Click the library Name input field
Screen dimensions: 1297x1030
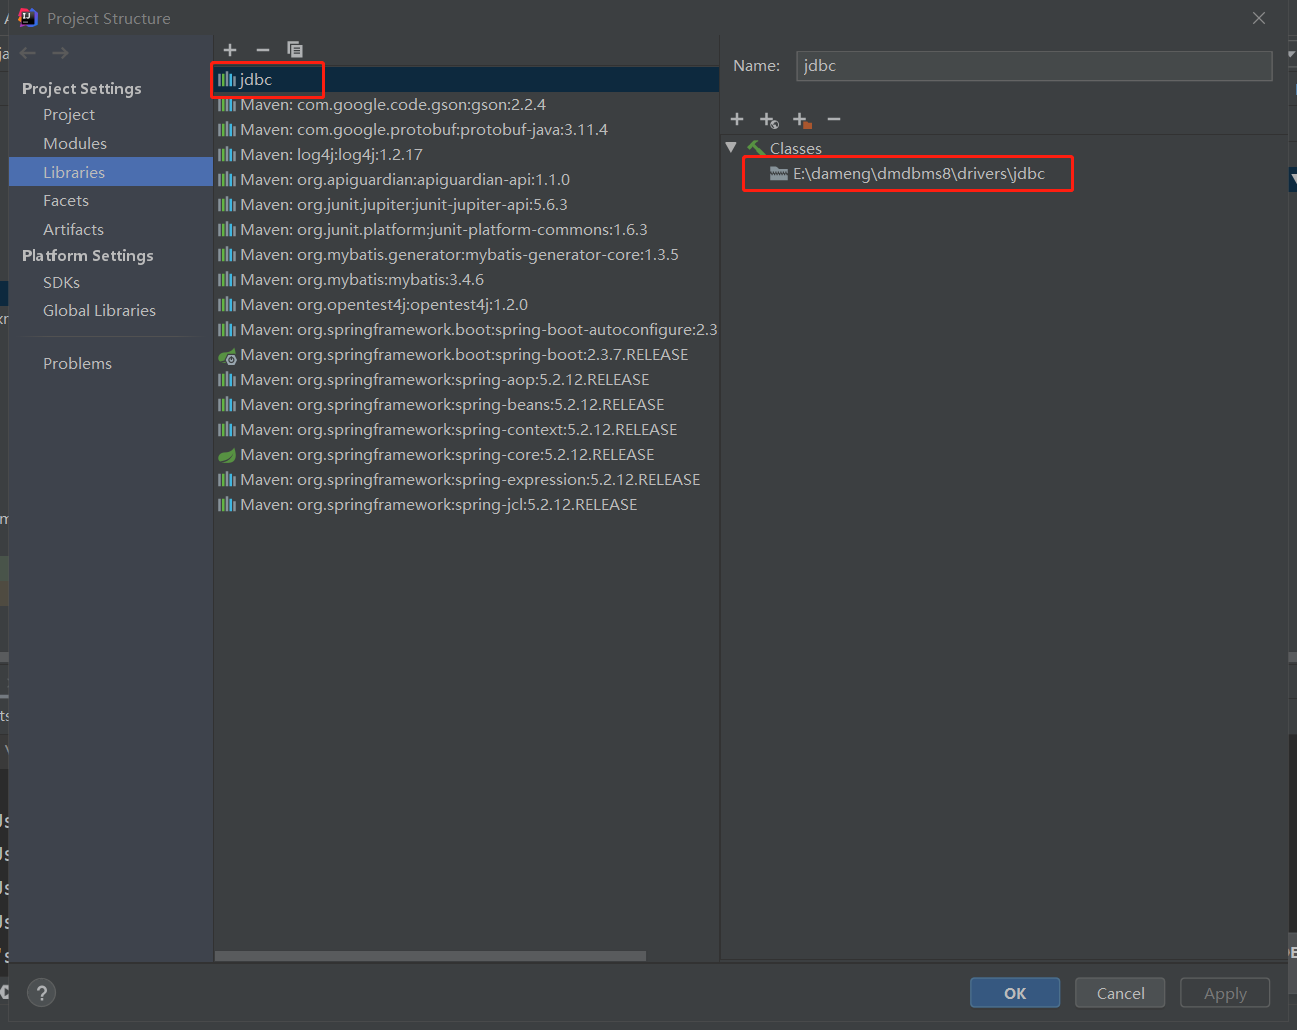tap(1034, 66)
